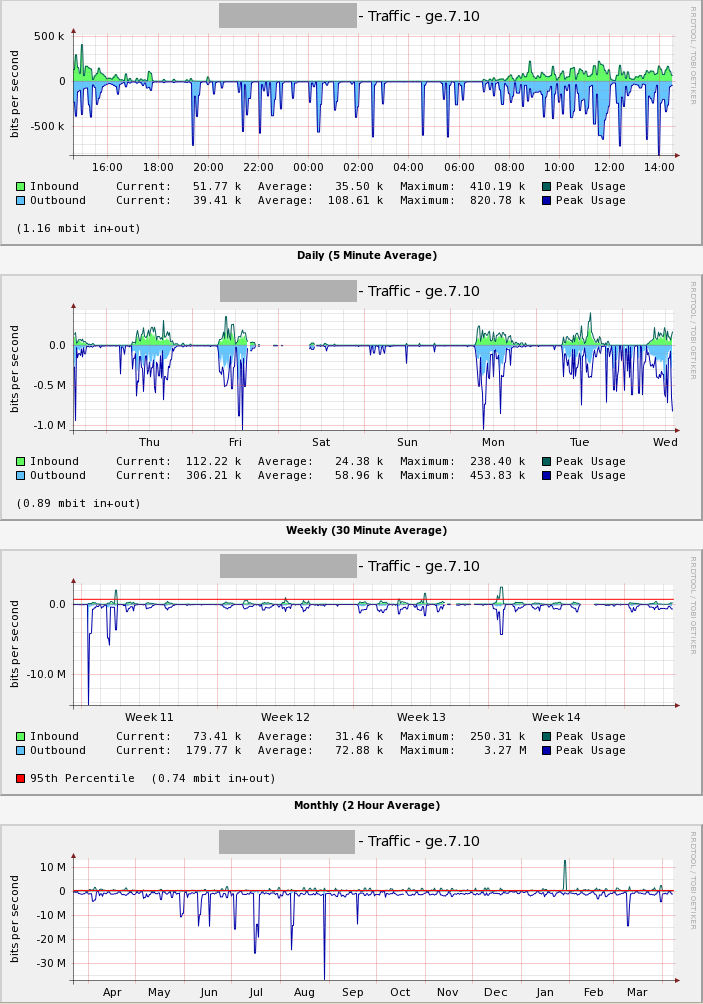Click the Aug label on yearly axis
703x1004 pixels.
tap(304, 992)
